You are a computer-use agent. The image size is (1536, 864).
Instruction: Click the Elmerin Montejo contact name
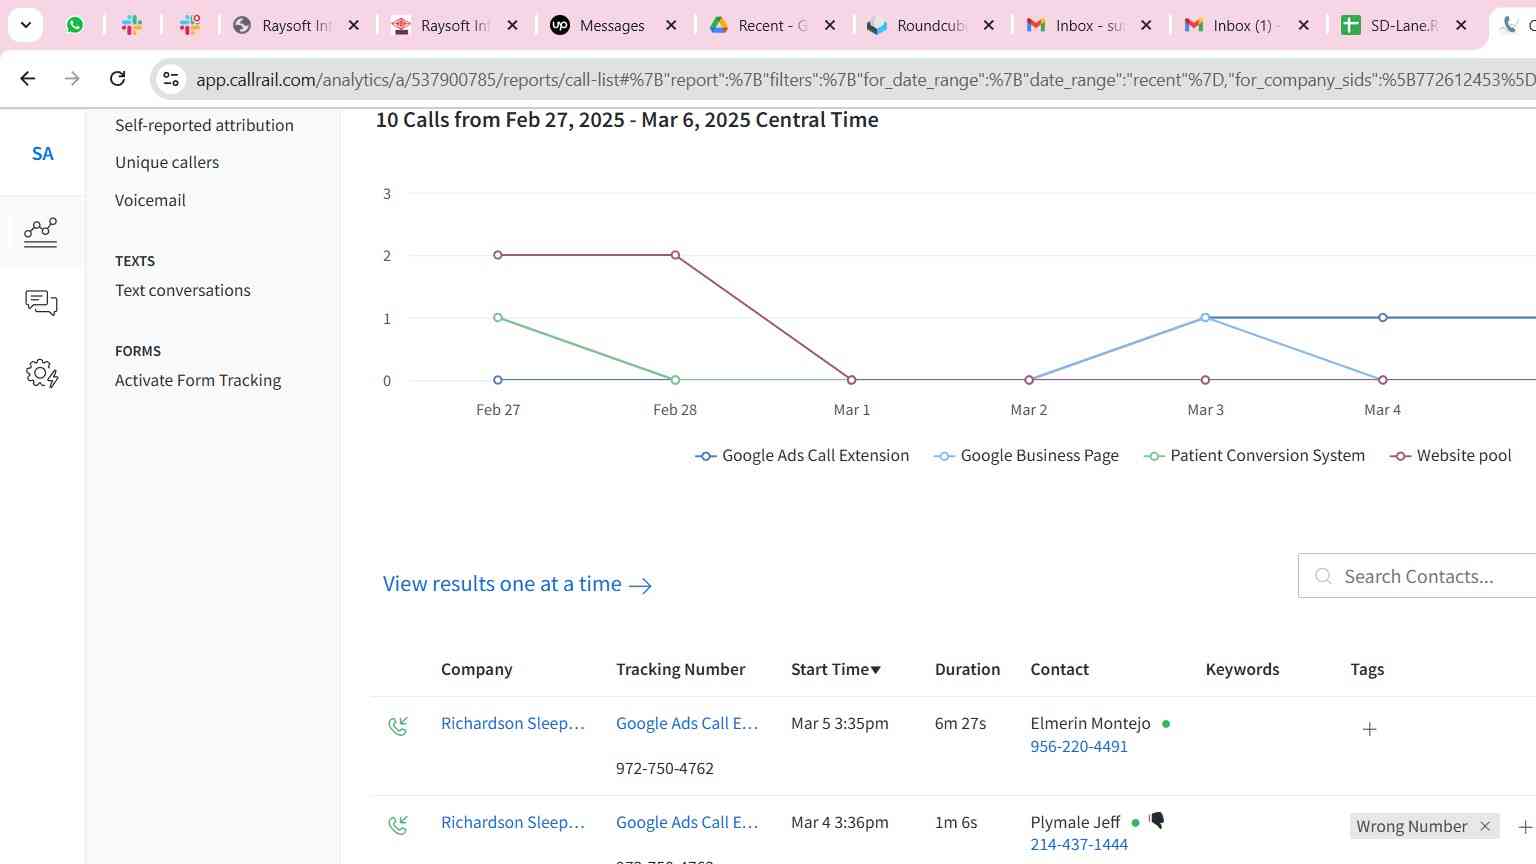(1090, 723)
